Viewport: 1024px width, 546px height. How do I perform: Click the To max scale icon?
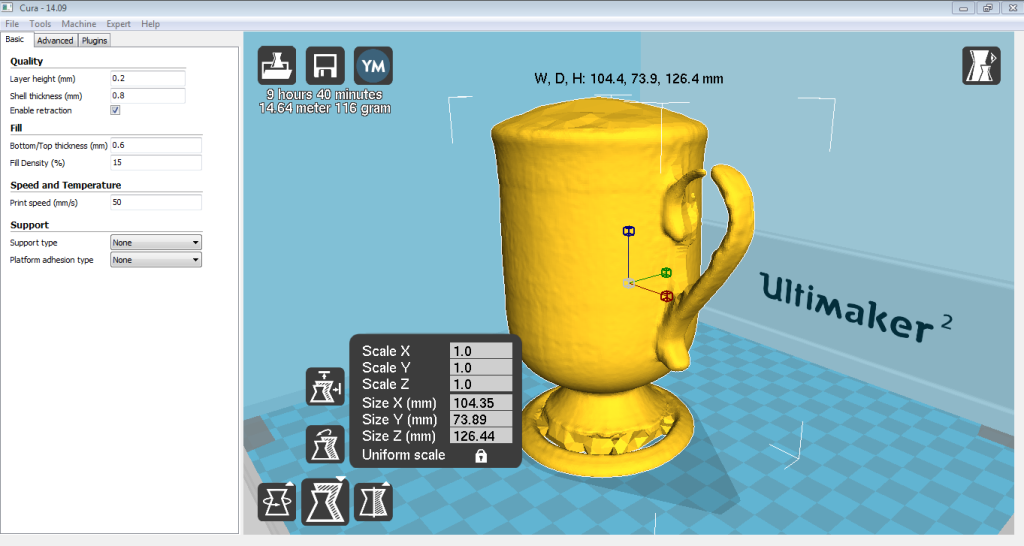(x=325, y=387)
